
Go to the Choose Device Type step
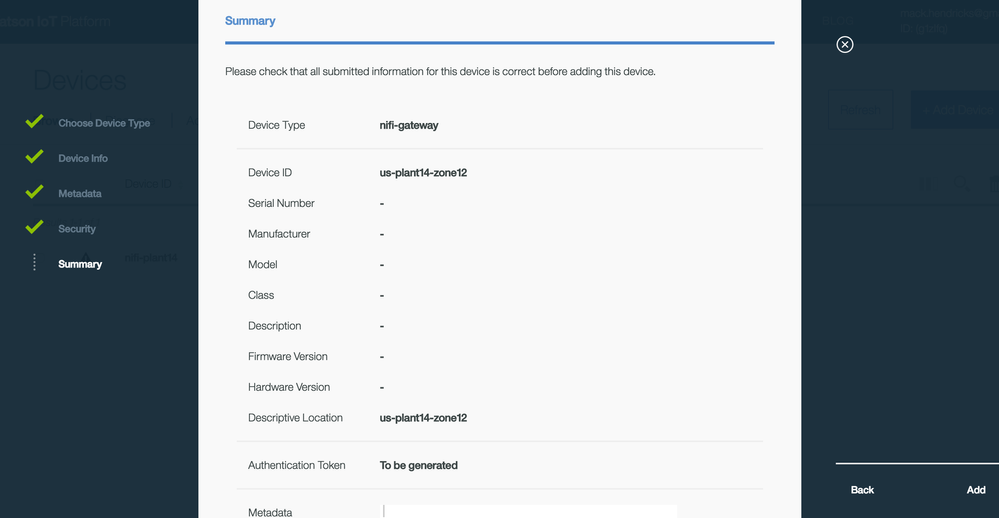tap(104, 123)
